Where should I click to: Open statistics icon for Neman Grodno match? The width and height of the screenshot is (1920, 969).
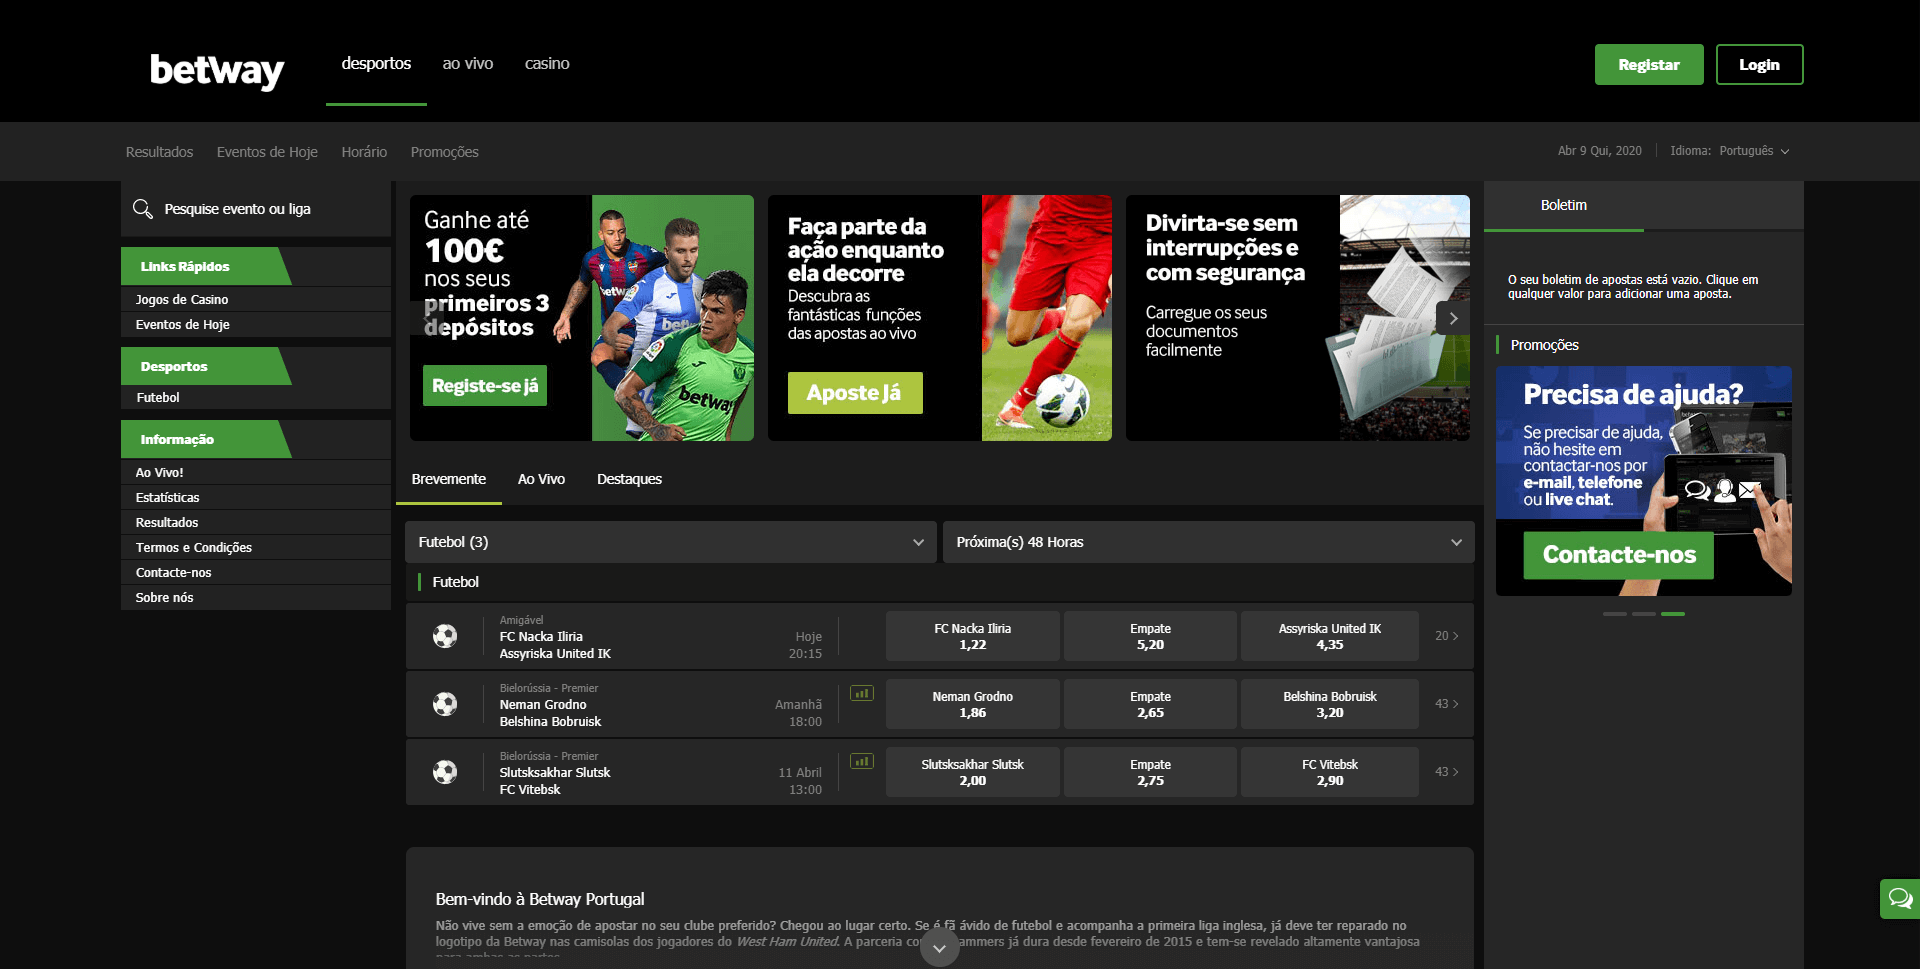[x=861, y=693]
